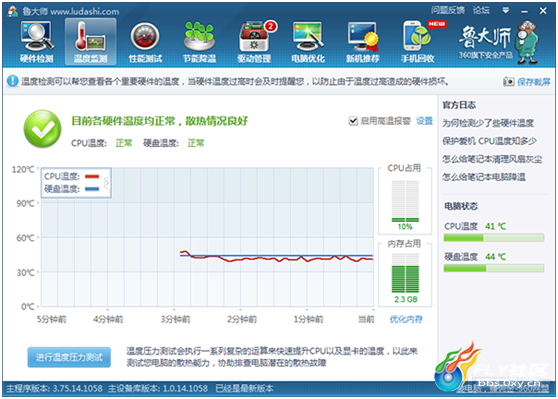This screenshot has height=399, width=558.
Task: Click the 44 ℃ disk temperature value
Action: [x=495, y=257]
